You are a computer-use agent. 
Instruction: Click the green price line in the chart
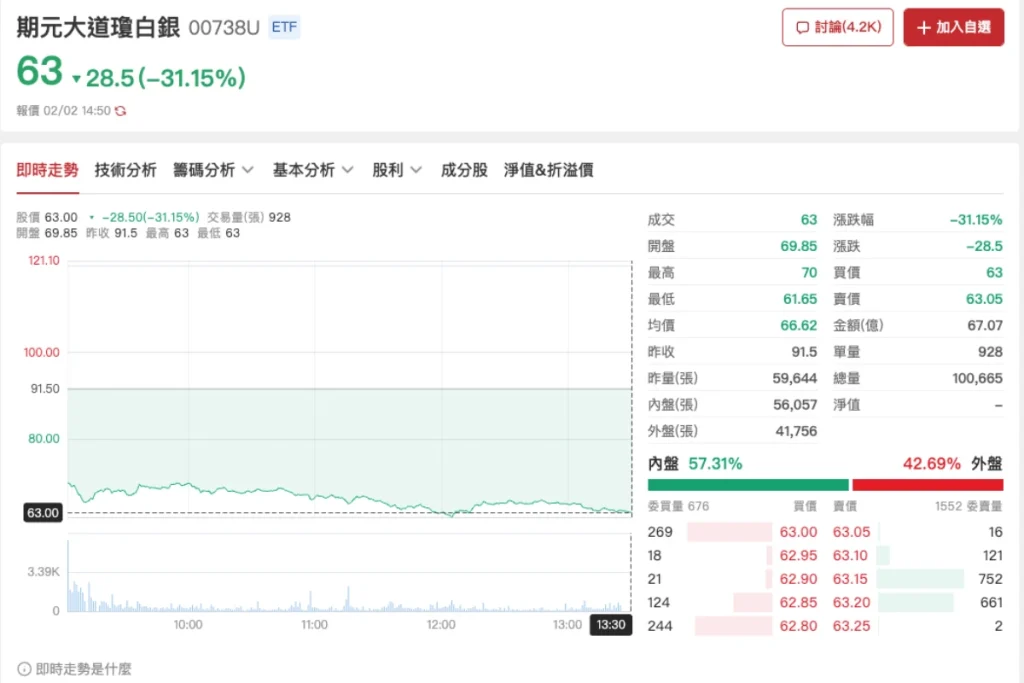click(349, 500)
